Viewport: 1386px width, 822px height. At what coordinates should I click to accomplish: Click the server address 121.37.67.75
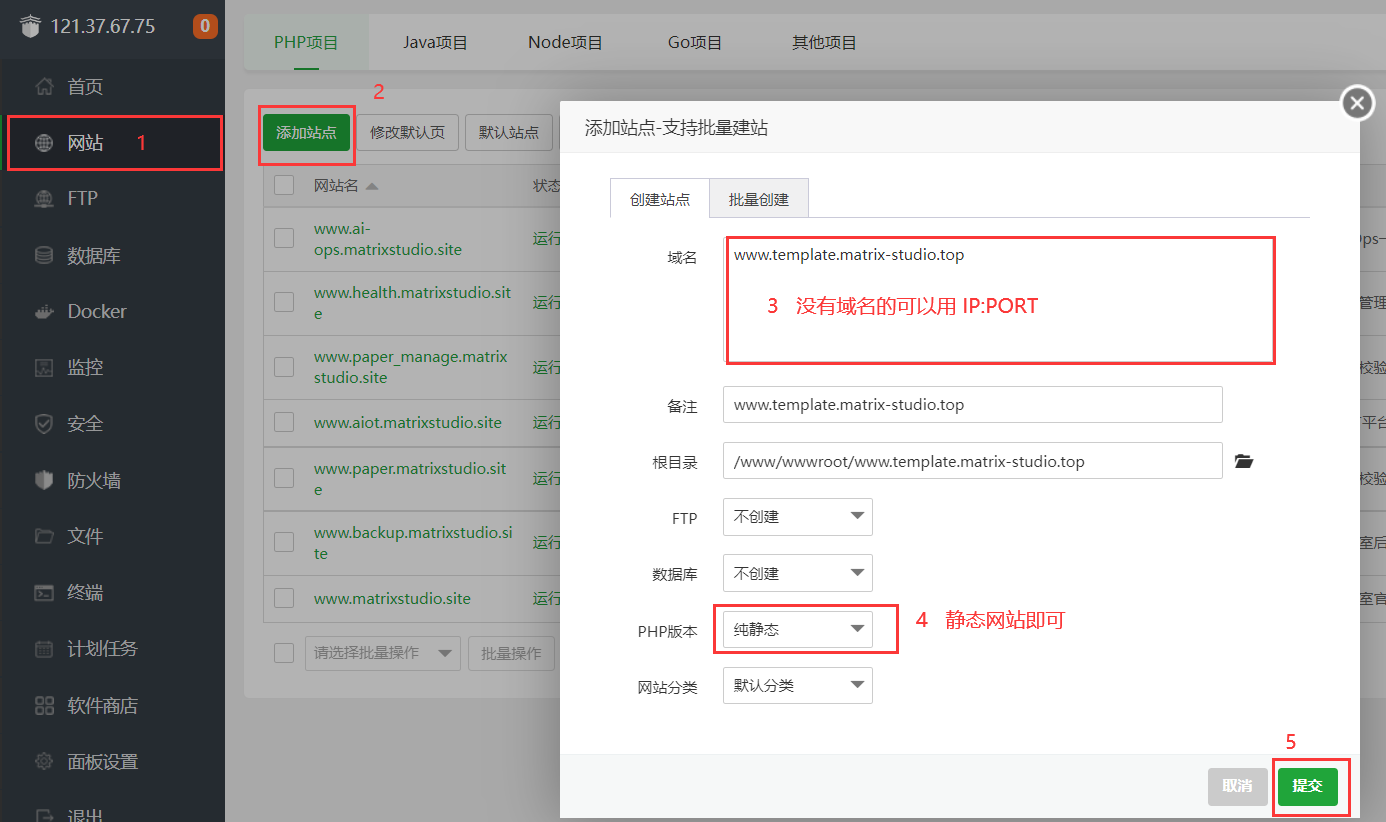pos(103,26)
